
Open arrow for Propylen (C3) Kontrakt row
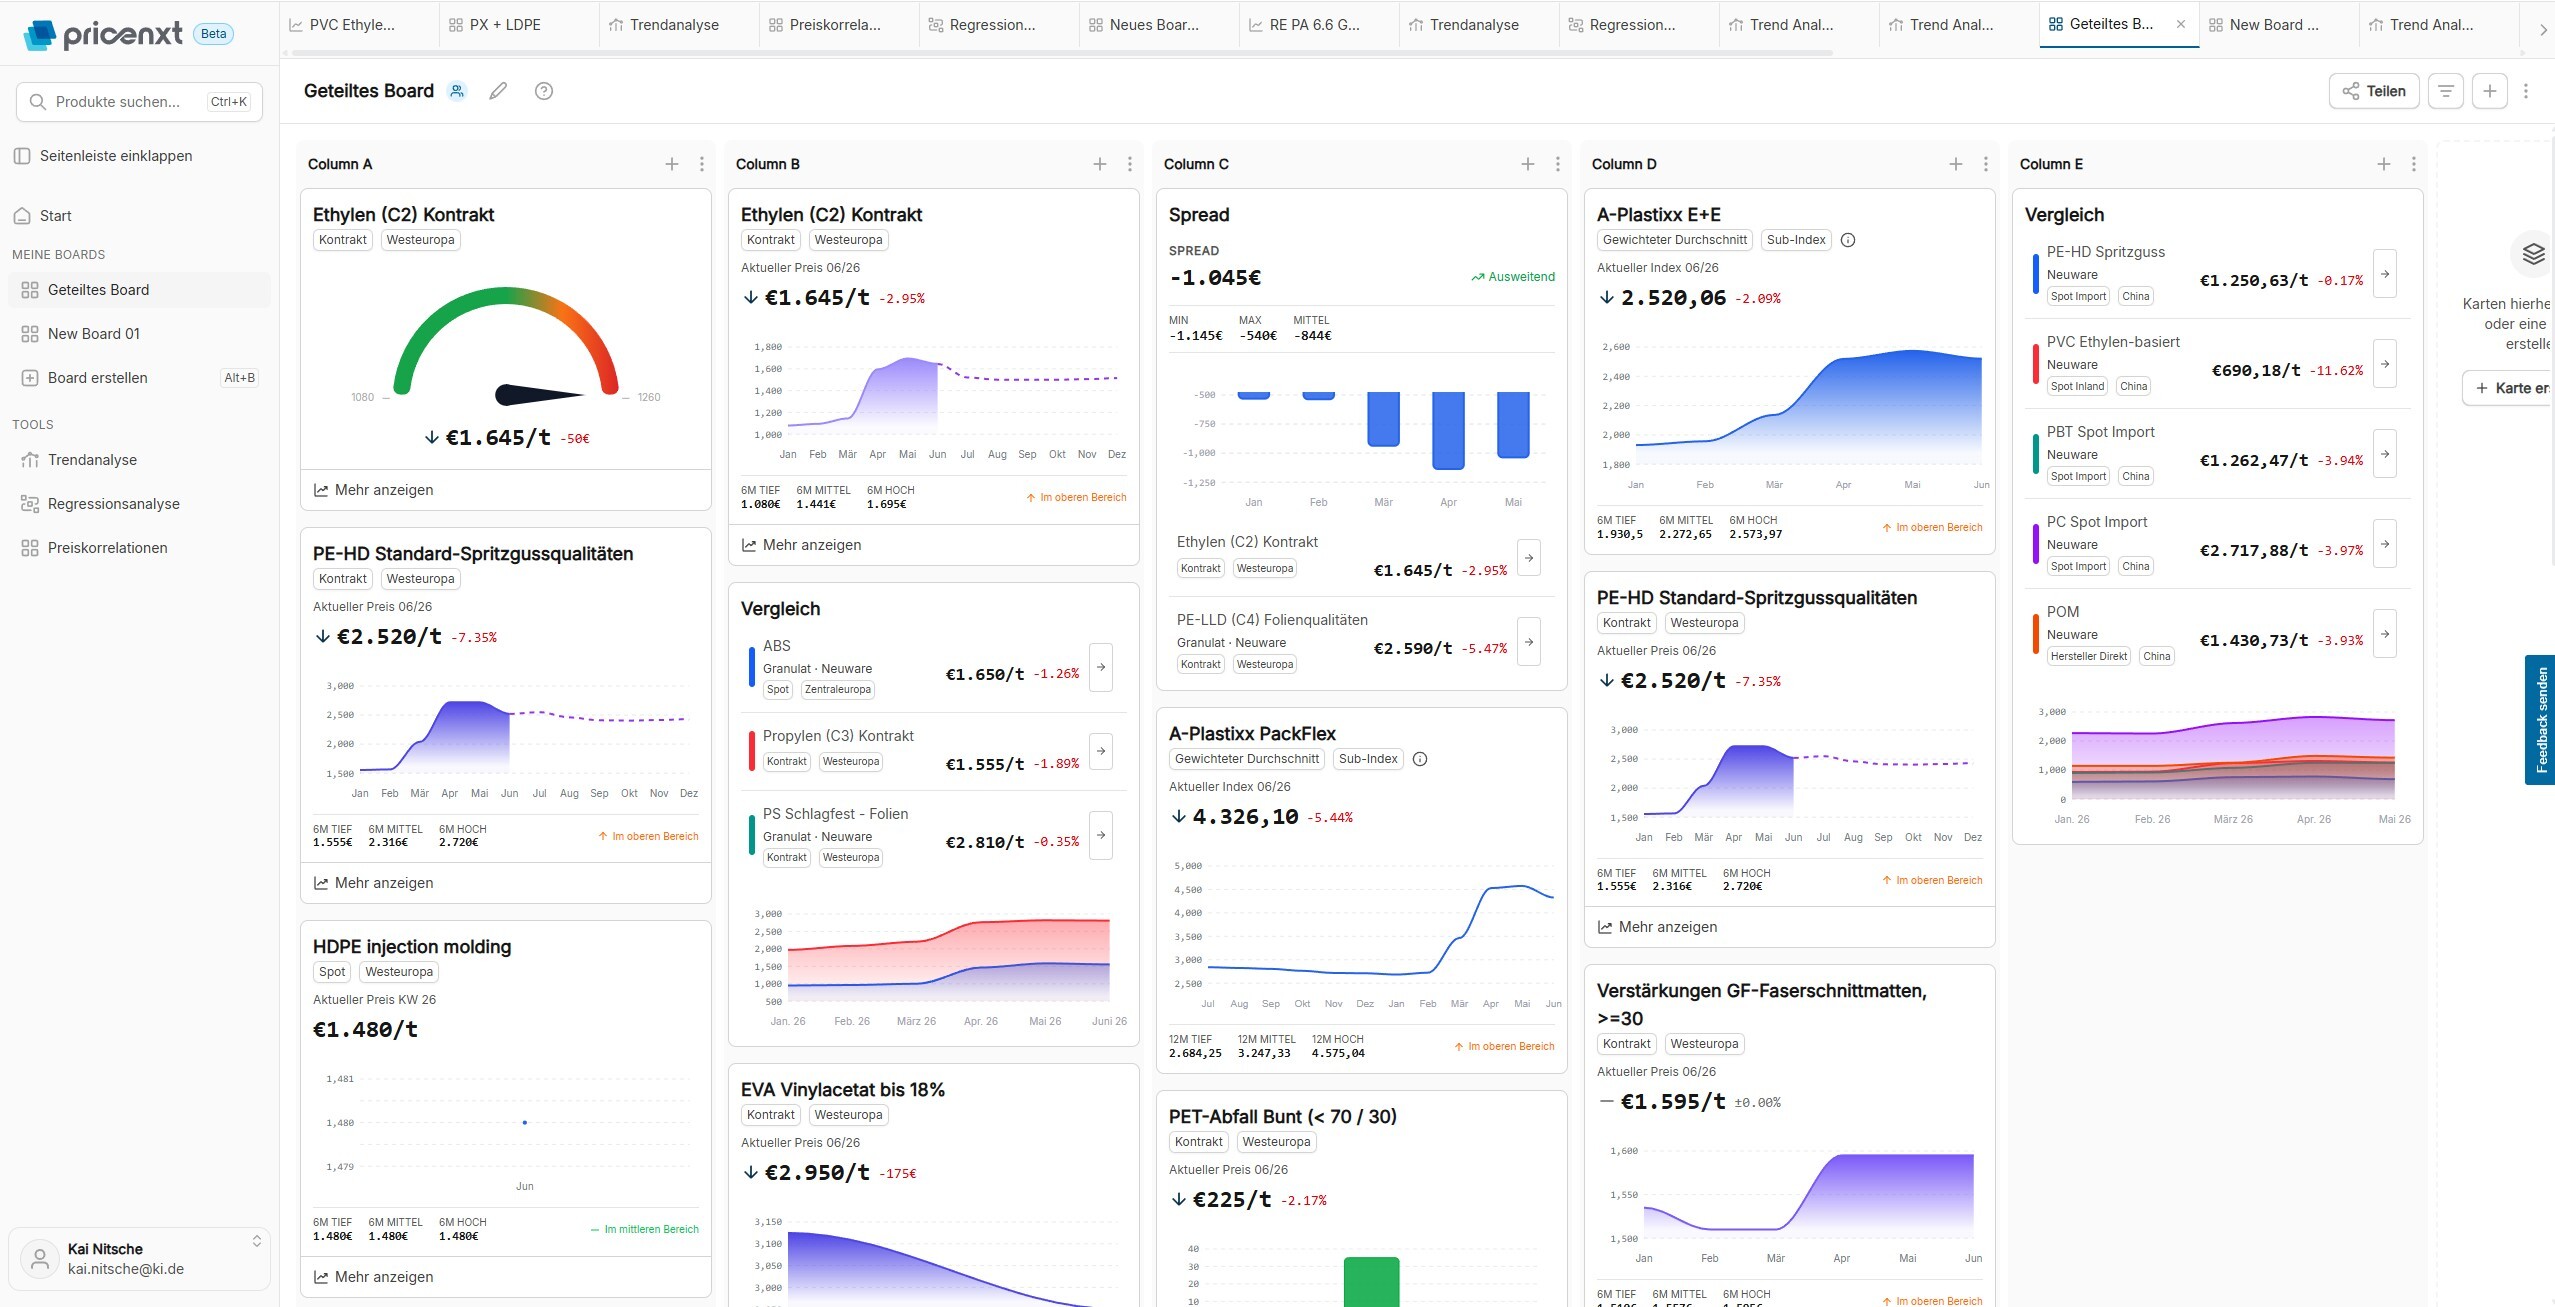pyautogui.click(x=1101, y=750)
